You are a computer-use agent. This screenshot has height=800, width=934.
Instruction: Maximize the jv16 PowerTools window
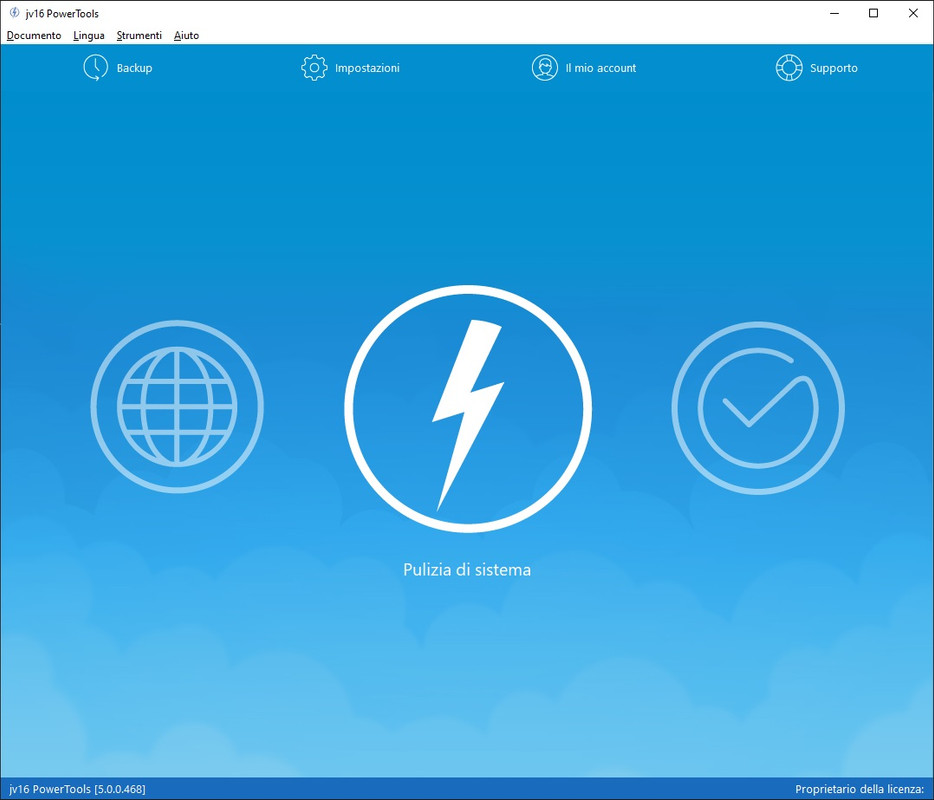(x=873, y=13)
